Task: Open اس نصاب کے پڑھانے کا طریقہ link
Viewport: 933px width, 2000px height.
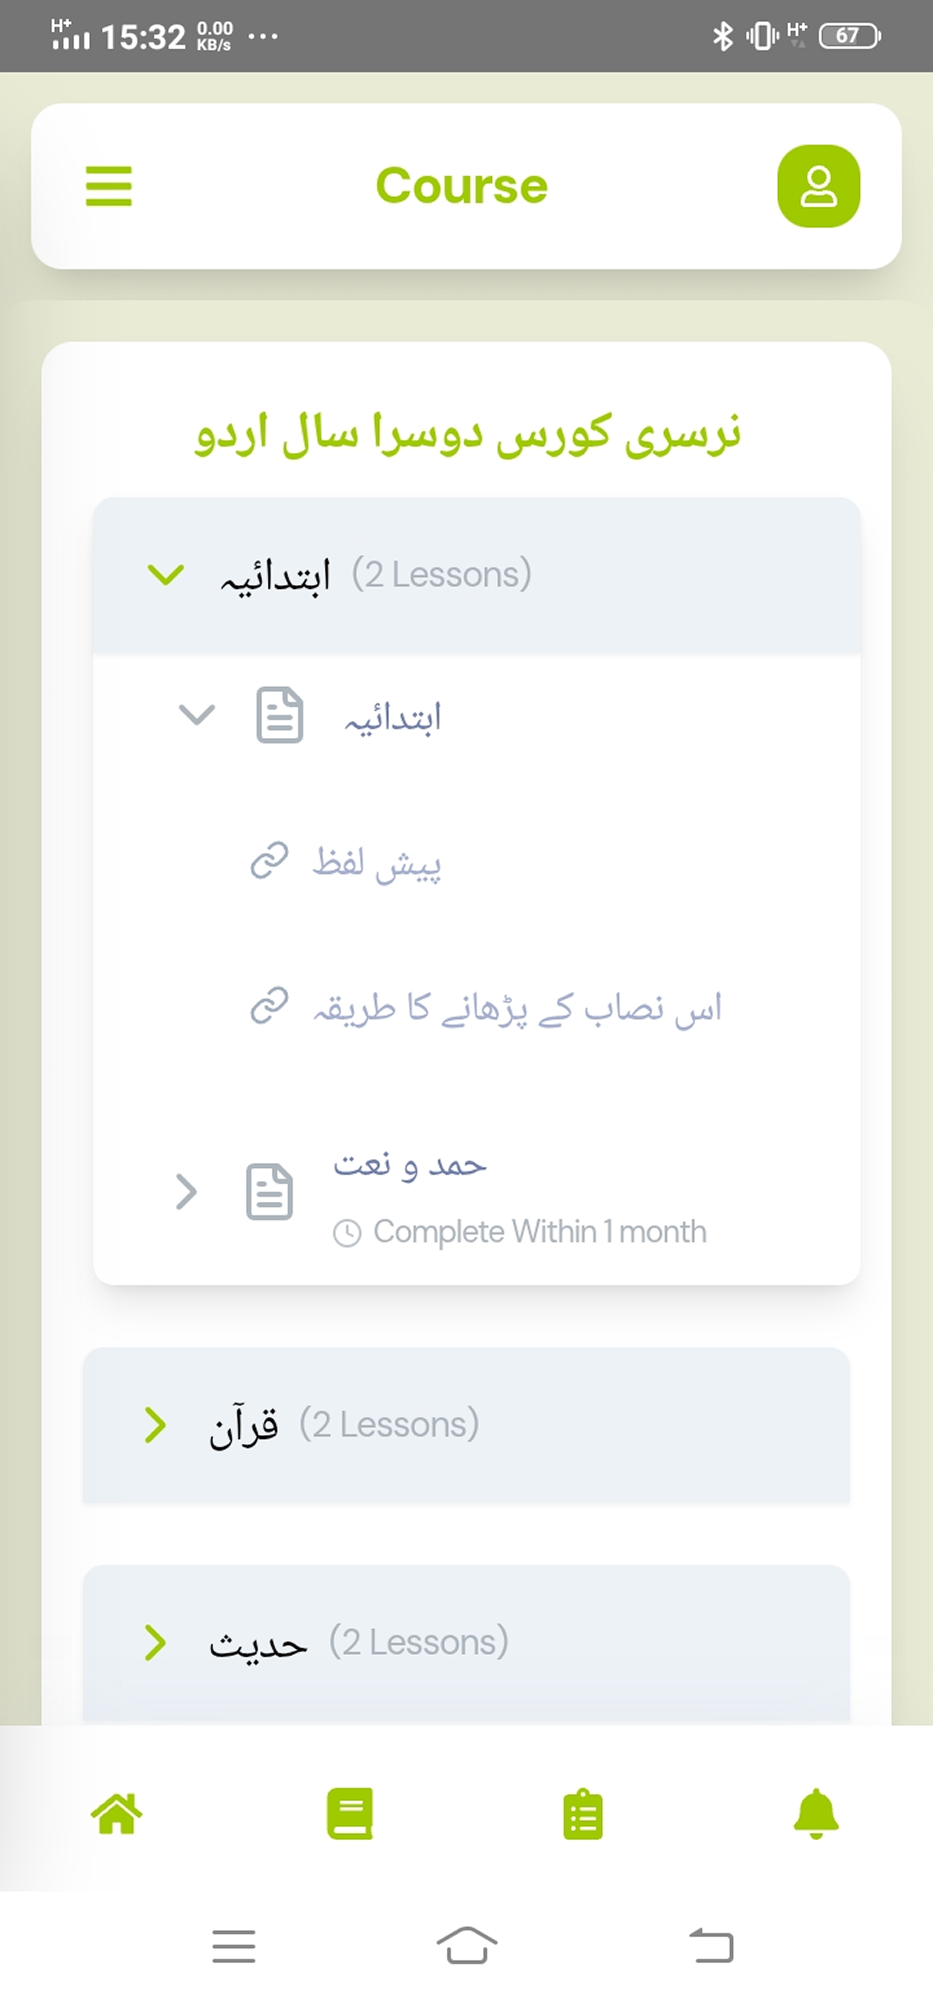Action: tap(517, 1007)
